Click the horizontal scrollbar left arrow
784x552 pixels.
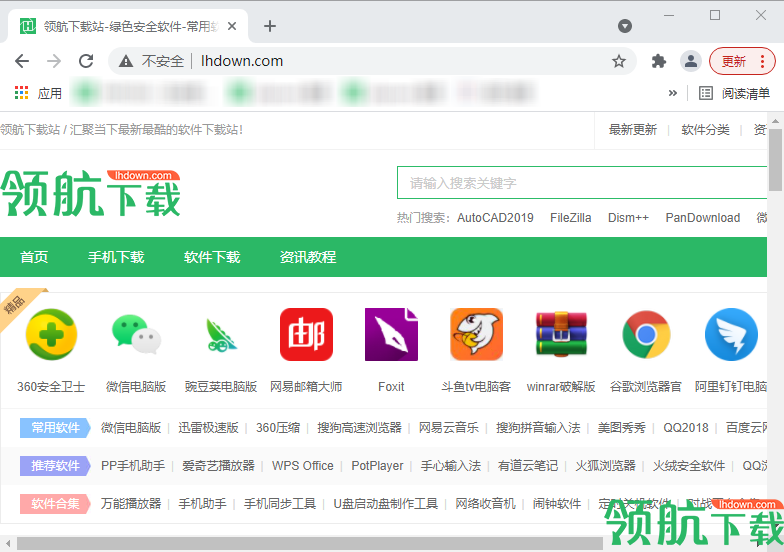click(x=8, y=544)
